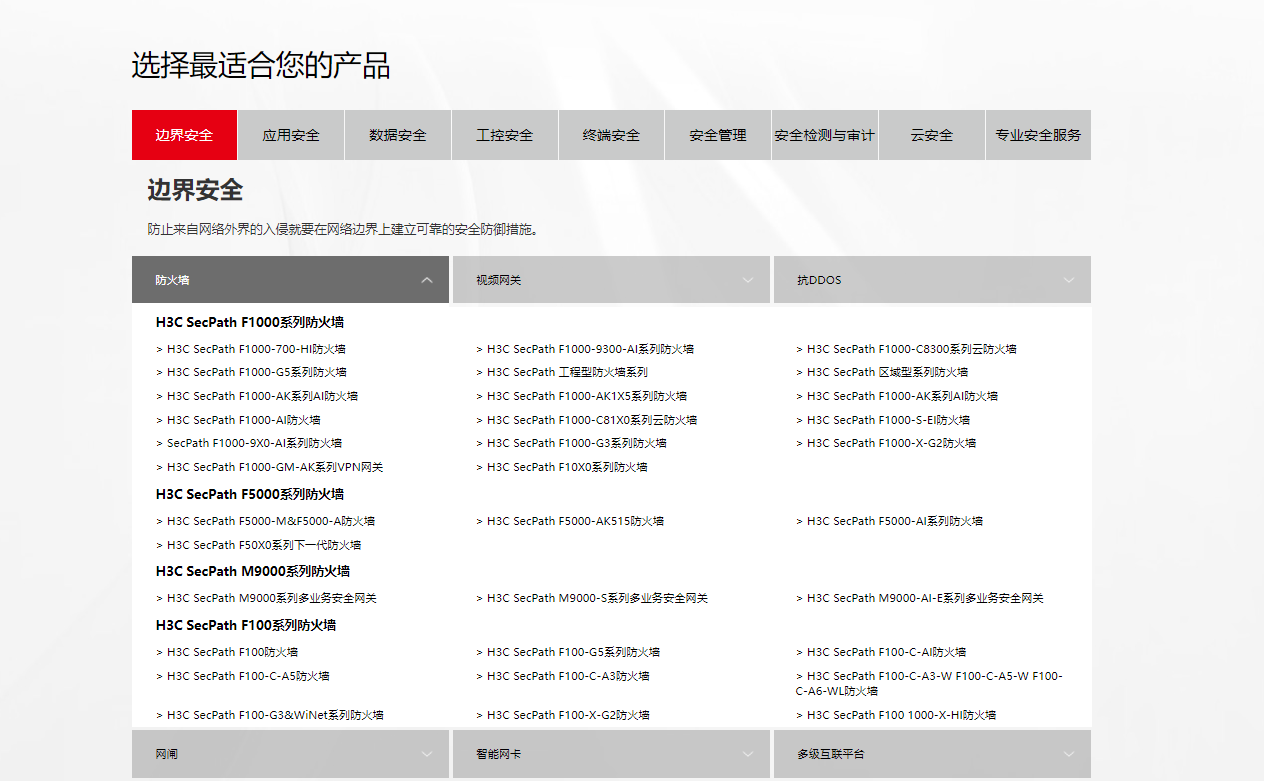The height and width of the screenshot is (781, 1264).
Task: Click the H3C SecPath F100系列防火墙 heading
Action: [246, 625]
